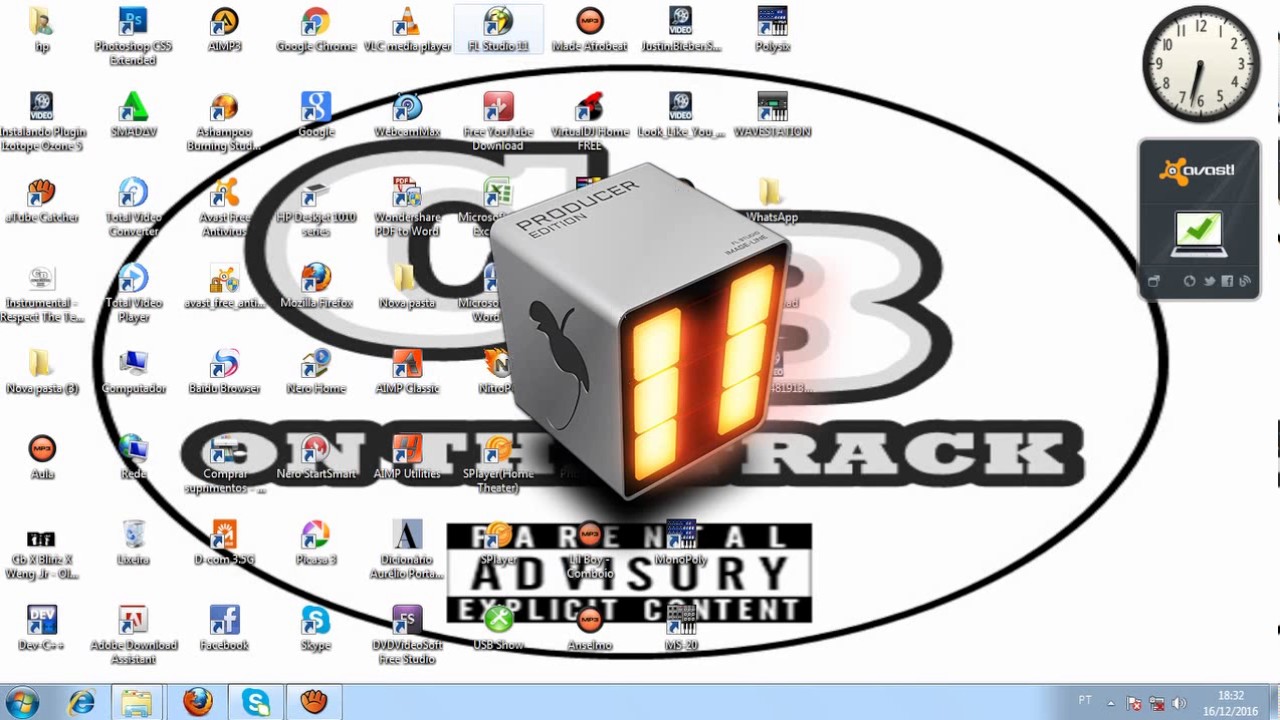Screen dimensions: 1280x720
Task: Launch WebcamMax from the desktop
Action: point(407,114)
